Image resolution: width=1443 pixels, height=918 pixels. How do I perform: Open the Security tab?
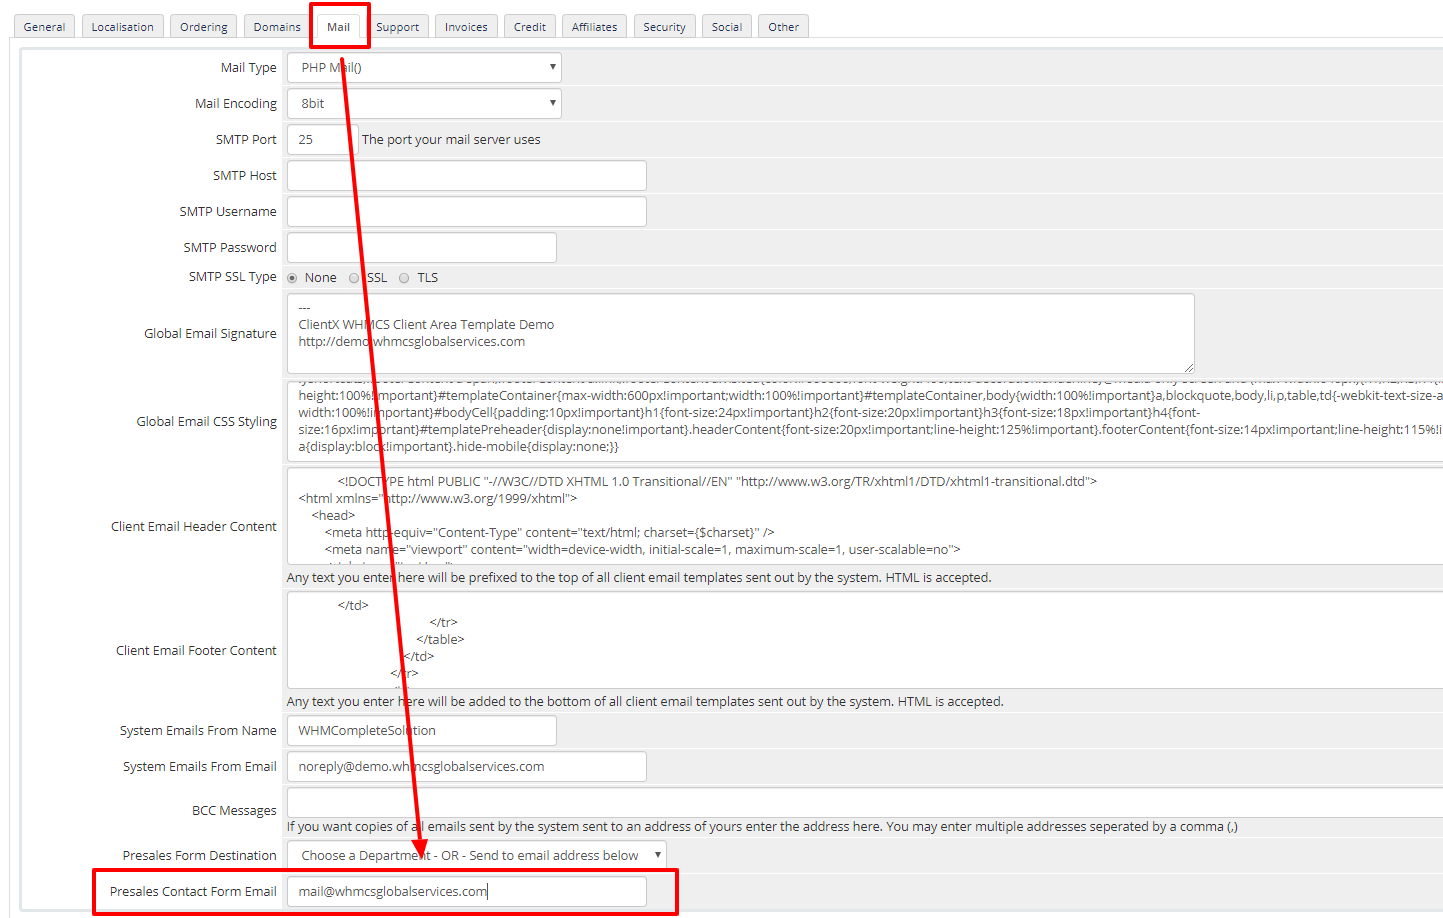coord(664,27)
